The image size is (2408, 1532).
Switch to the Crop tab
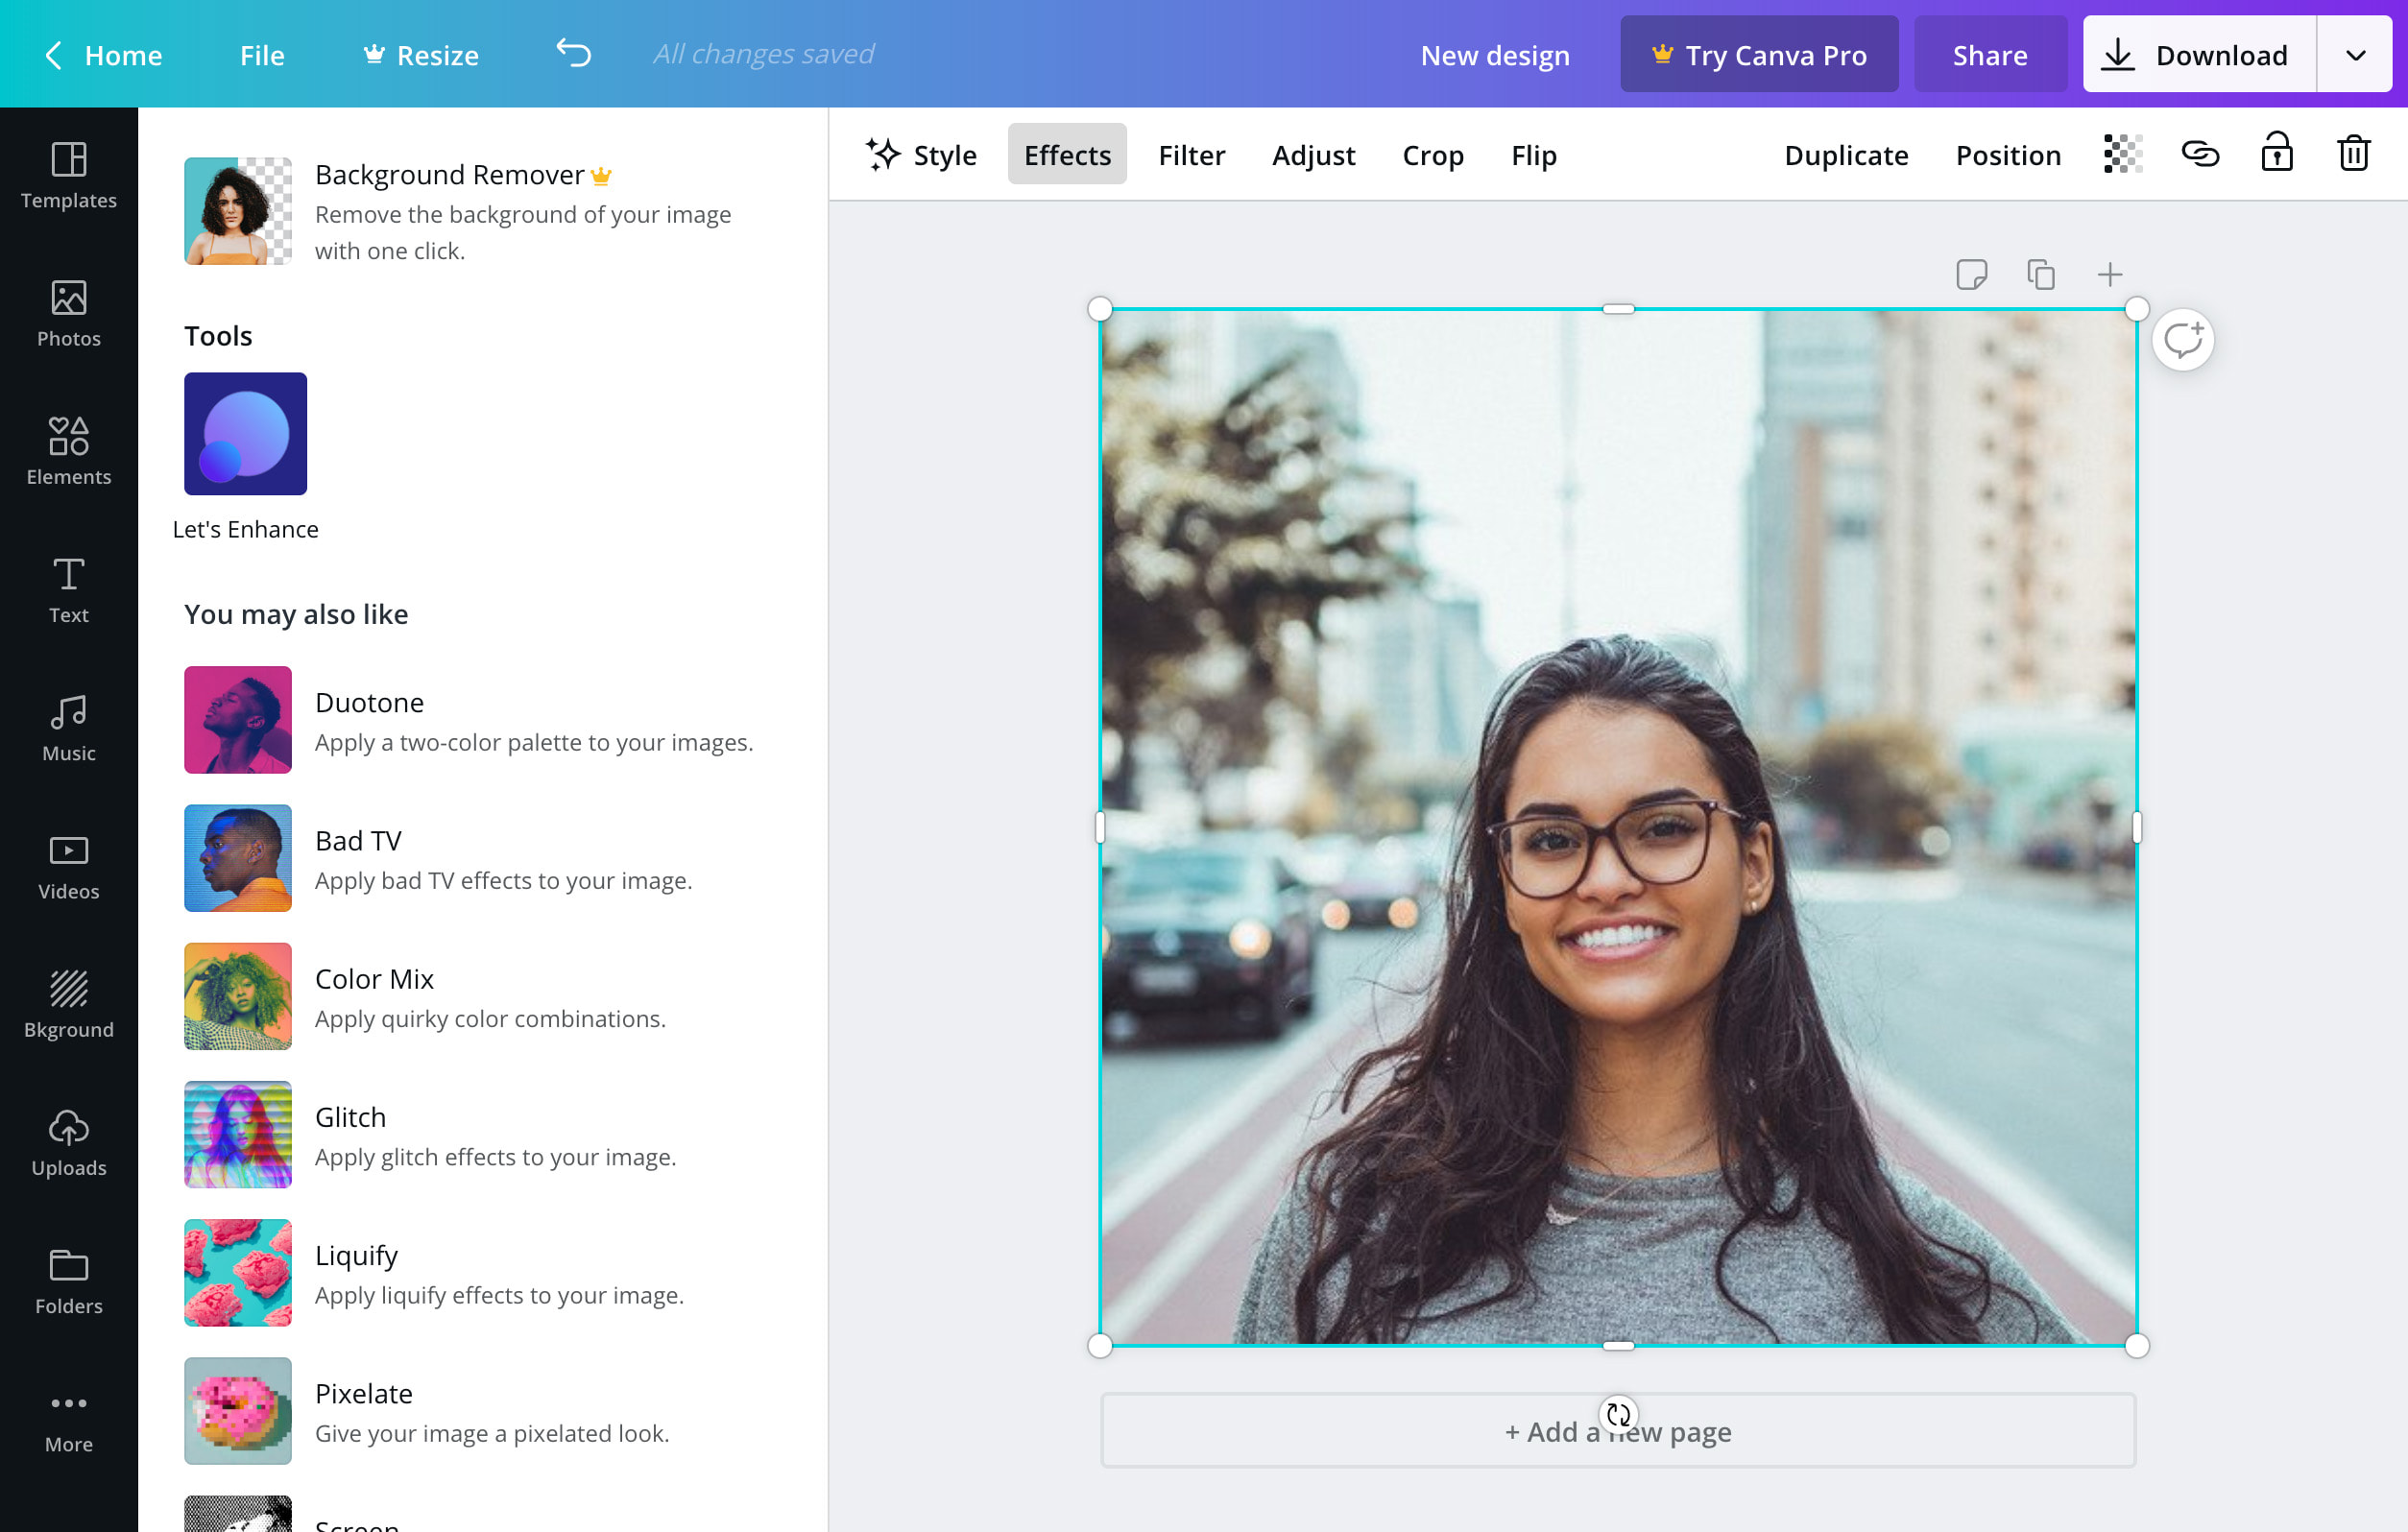1433,155
